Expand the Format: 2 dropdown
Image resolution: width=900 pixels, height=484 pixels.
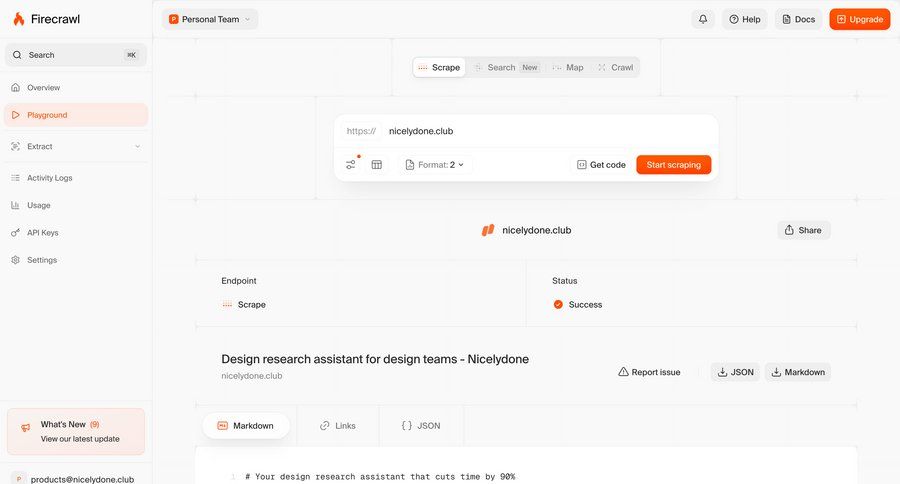[435, 165]
